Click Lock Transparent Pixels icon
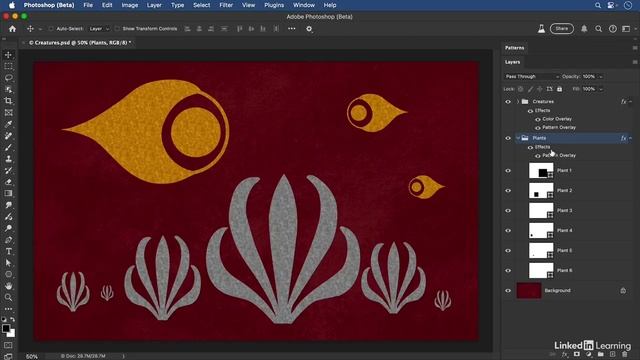This screenshot has width=640, height=360. point(520,89)
